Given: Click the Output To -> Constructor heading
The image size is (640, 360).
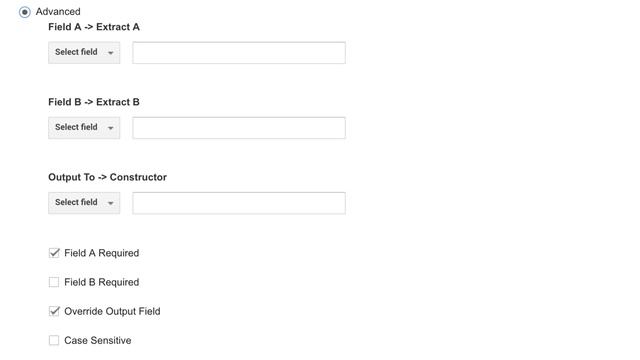Looking at the screenshot, I should (107, 177).
